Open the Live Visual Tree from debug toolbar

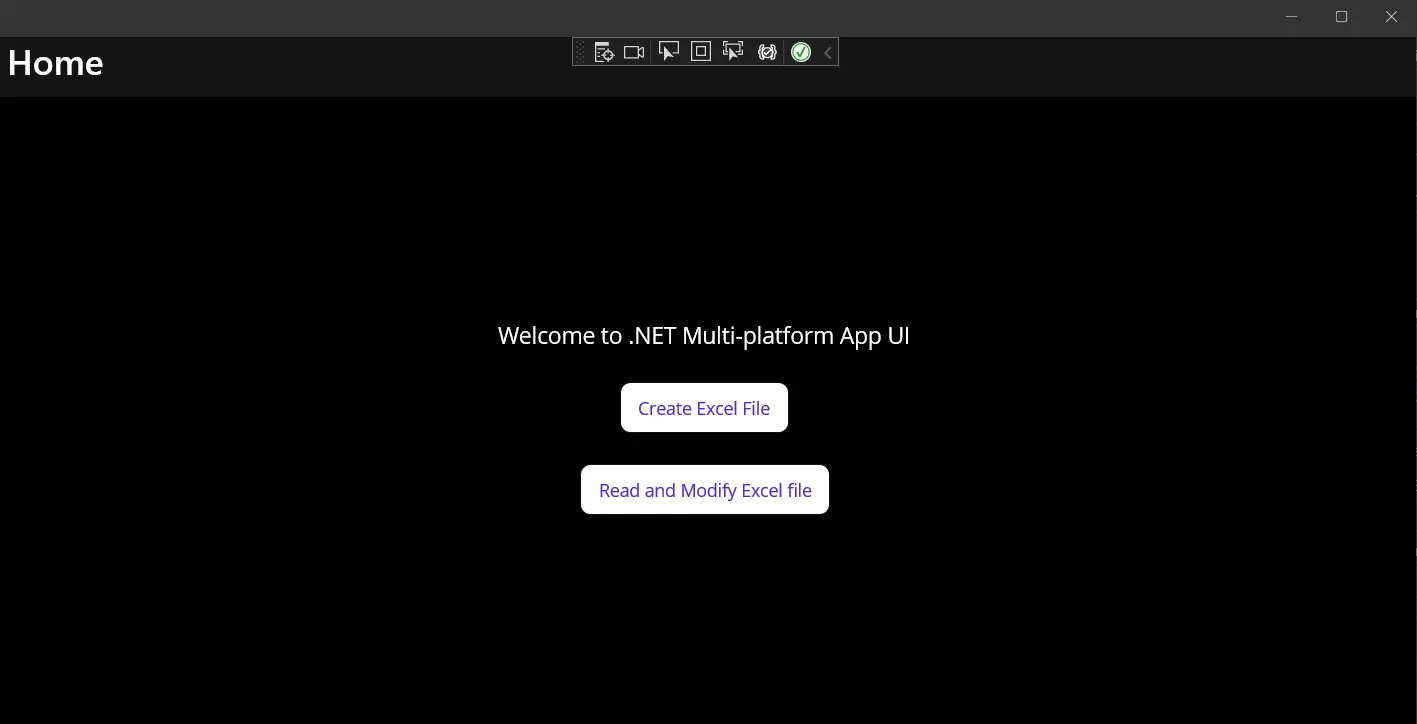pos(603,52)
